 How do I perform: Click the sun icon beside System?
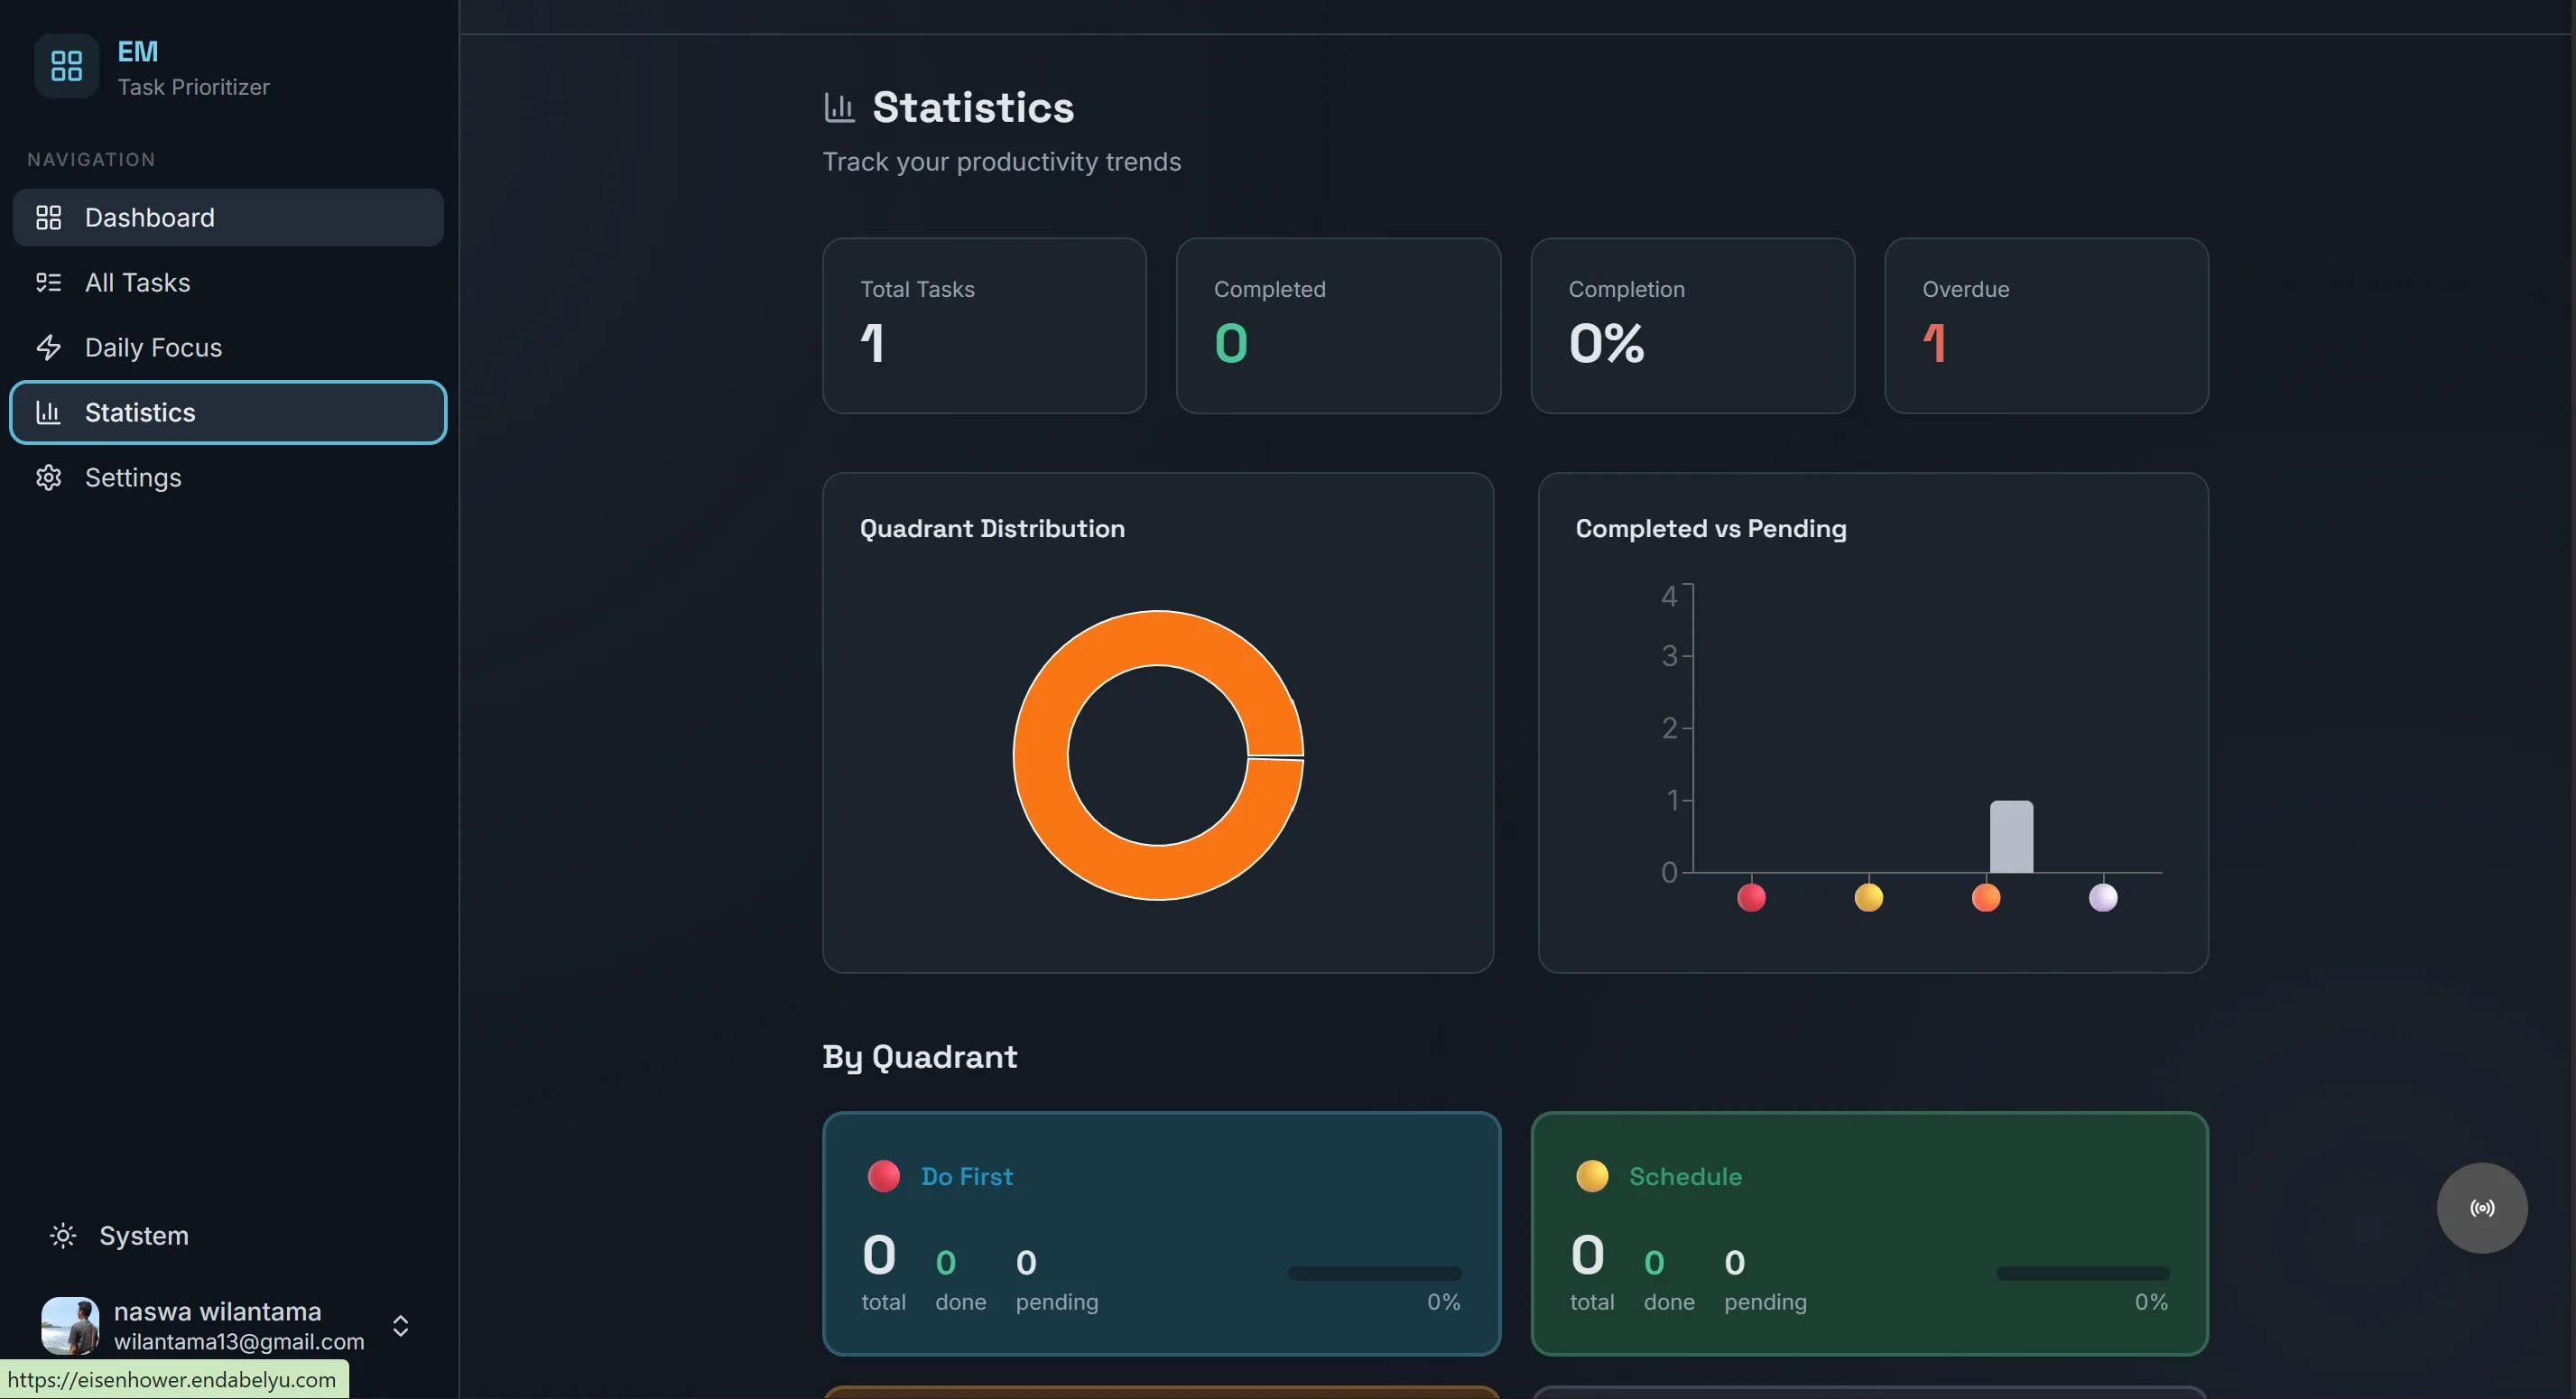click(x=63, y=1236)
